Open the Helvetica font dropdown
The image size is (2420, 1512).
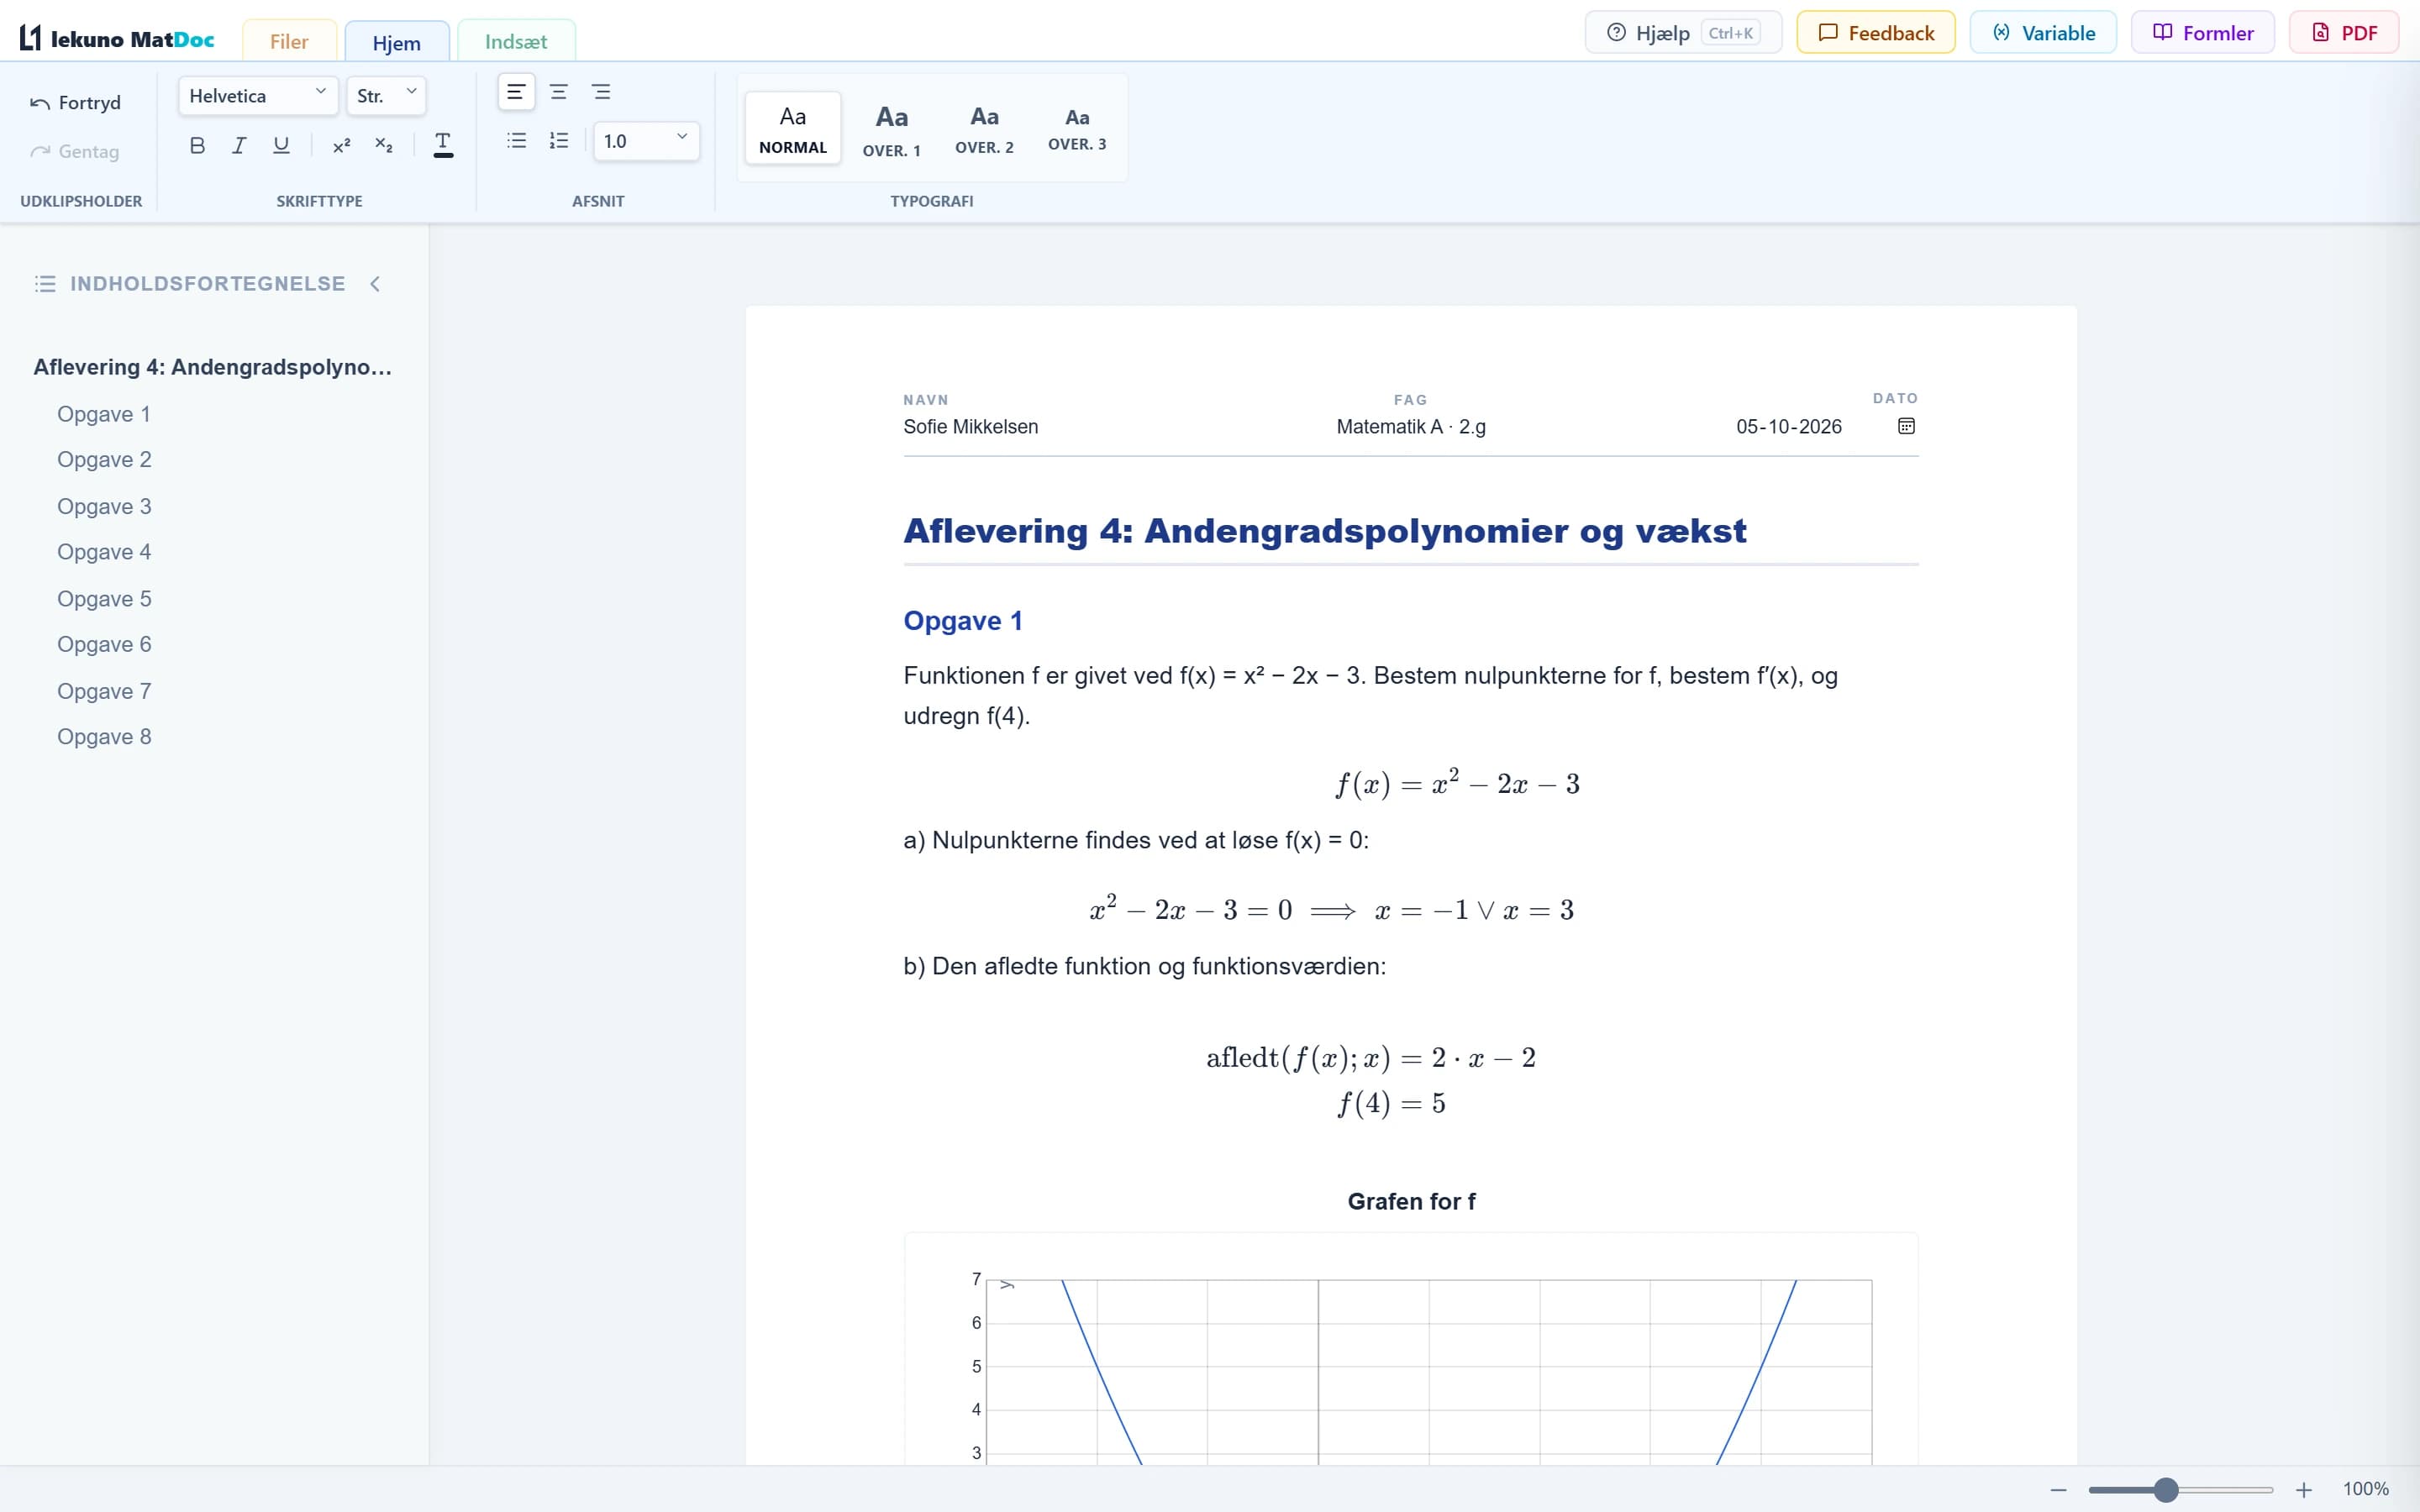[258, 96]
